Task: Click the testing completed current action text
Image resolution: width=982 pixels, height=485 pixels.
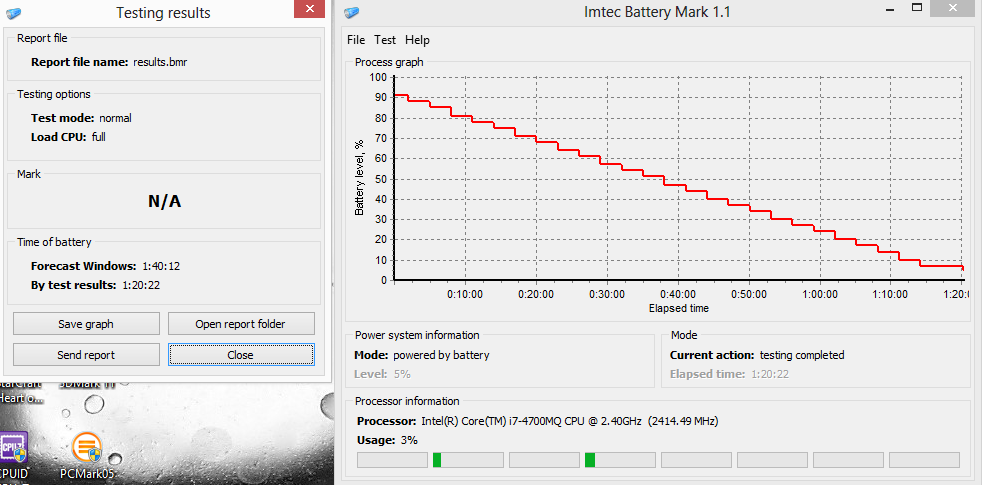Action: click(x=802, y=355)
